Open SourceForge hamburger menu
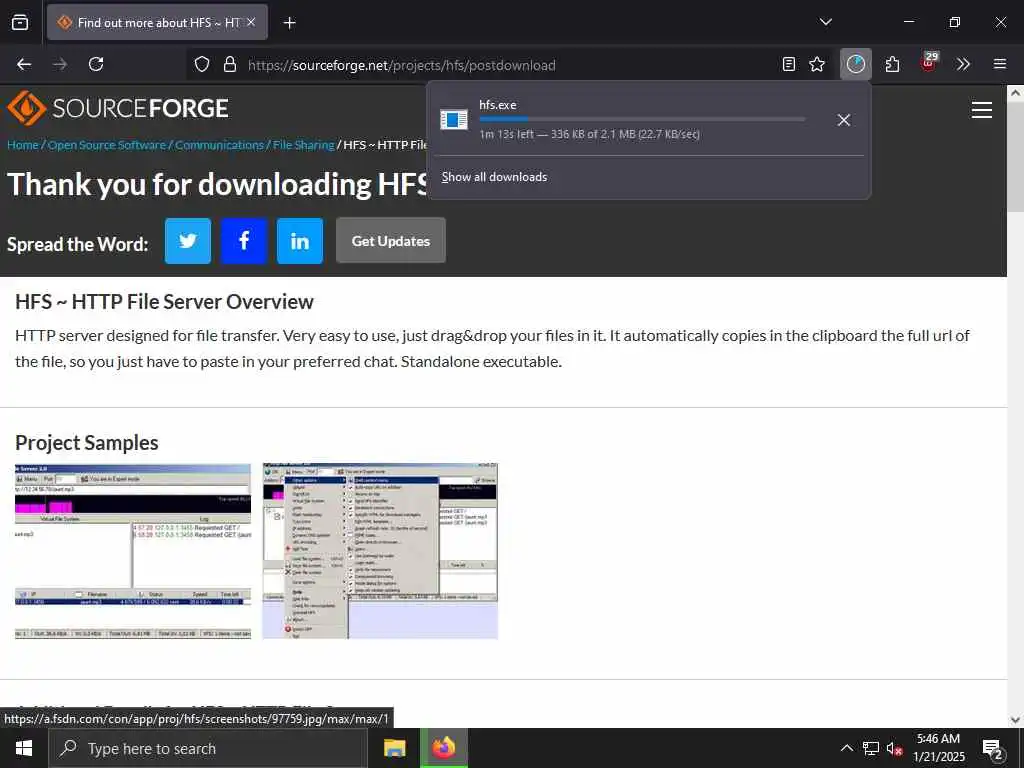The width and height of the screenshot is (1024, 768). coord(982,110)
